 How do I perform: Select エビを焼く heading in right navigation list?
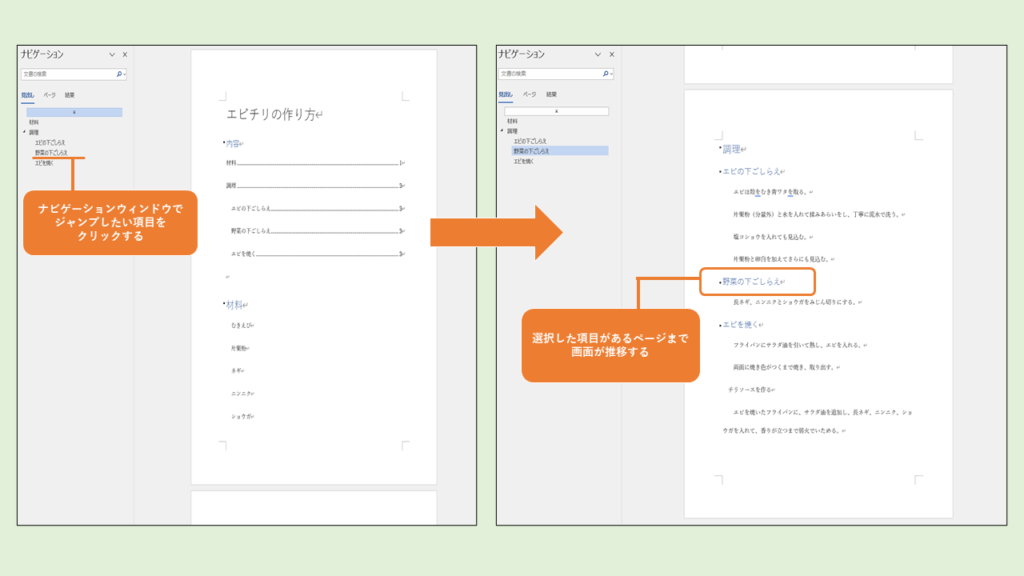pos(528,160)
